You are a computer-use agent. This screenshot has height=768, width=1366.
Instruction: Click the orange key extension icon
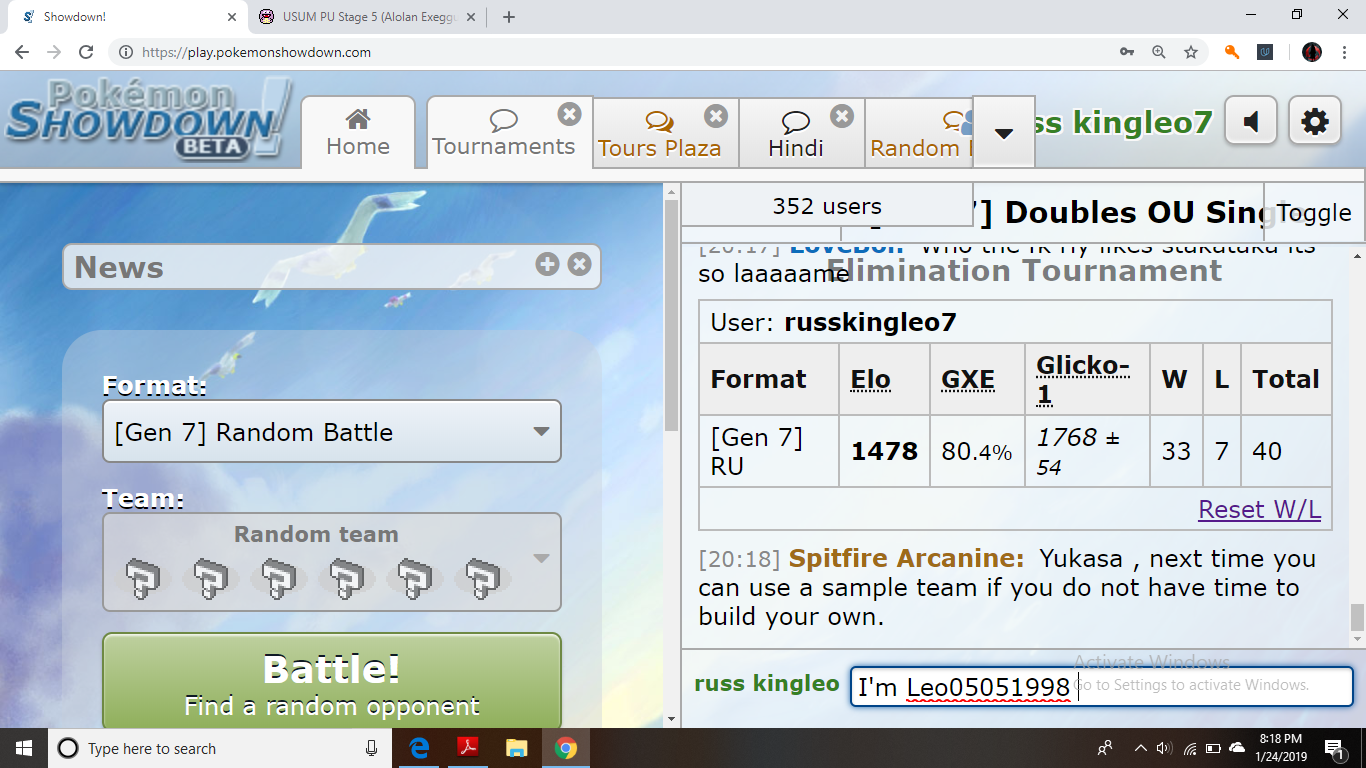click(1232, 52)
